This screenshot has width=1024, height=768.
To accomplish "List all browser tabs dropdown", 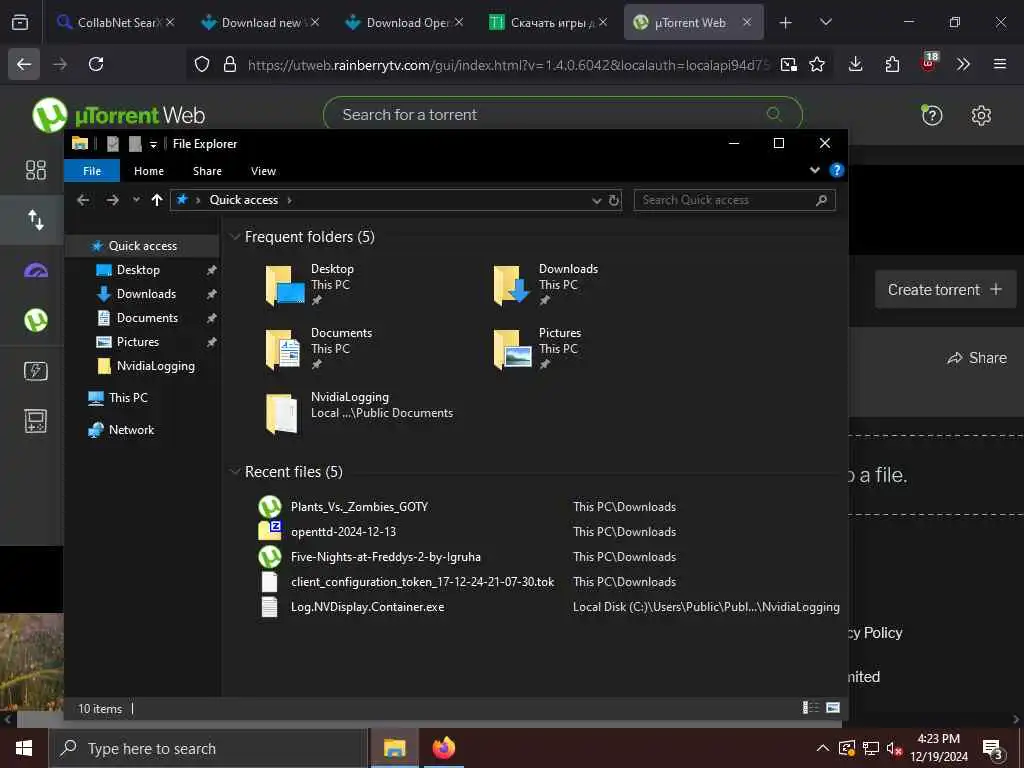I will pyautogui.click(x=825, y=22).
